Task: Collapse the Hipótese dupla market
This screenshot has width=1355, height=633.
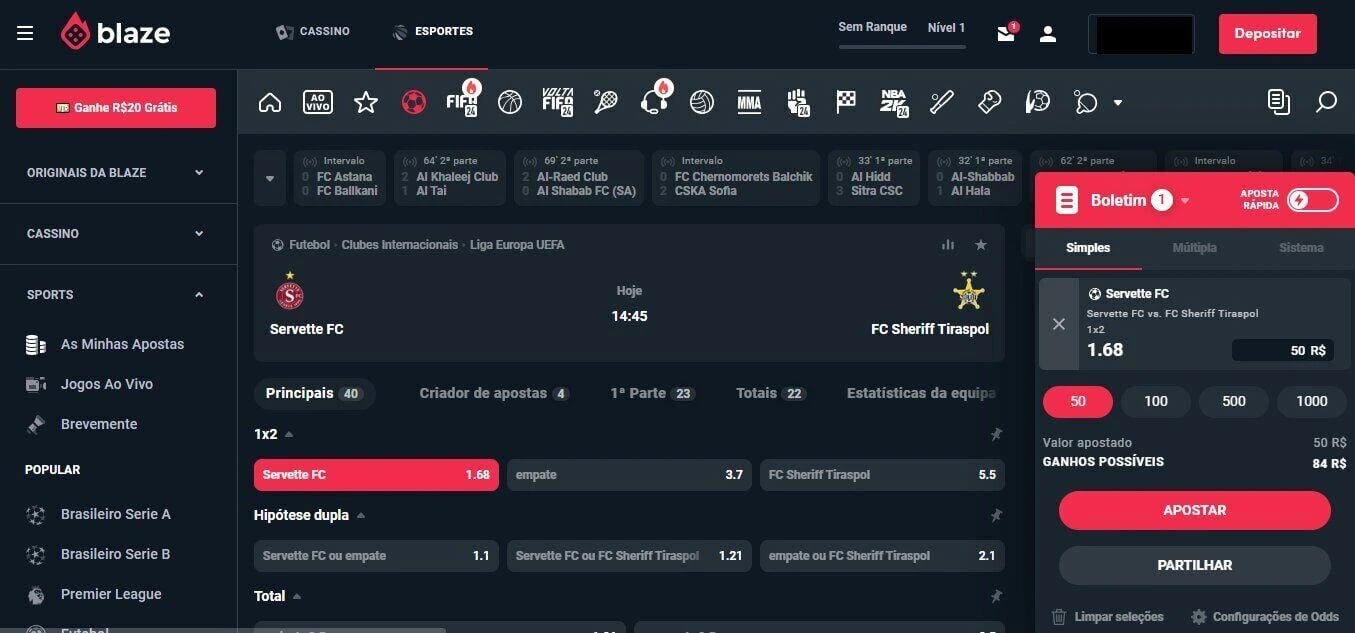Action: coord(361,515)
